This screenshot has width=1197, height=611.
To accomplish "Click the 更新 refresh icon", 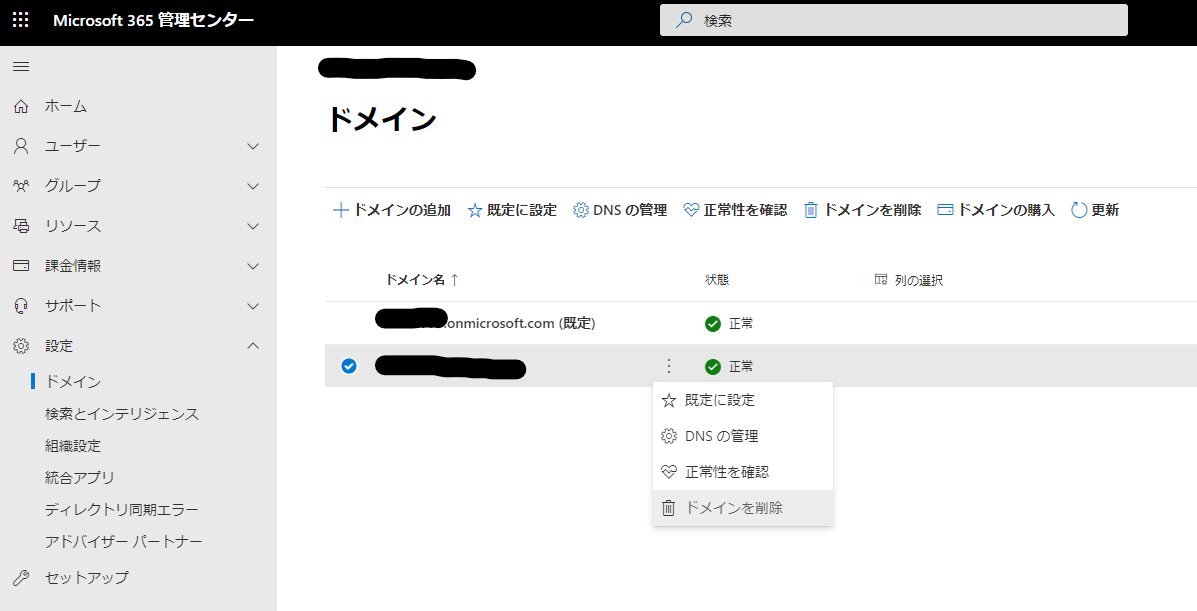I will [x=1079, y=210].
